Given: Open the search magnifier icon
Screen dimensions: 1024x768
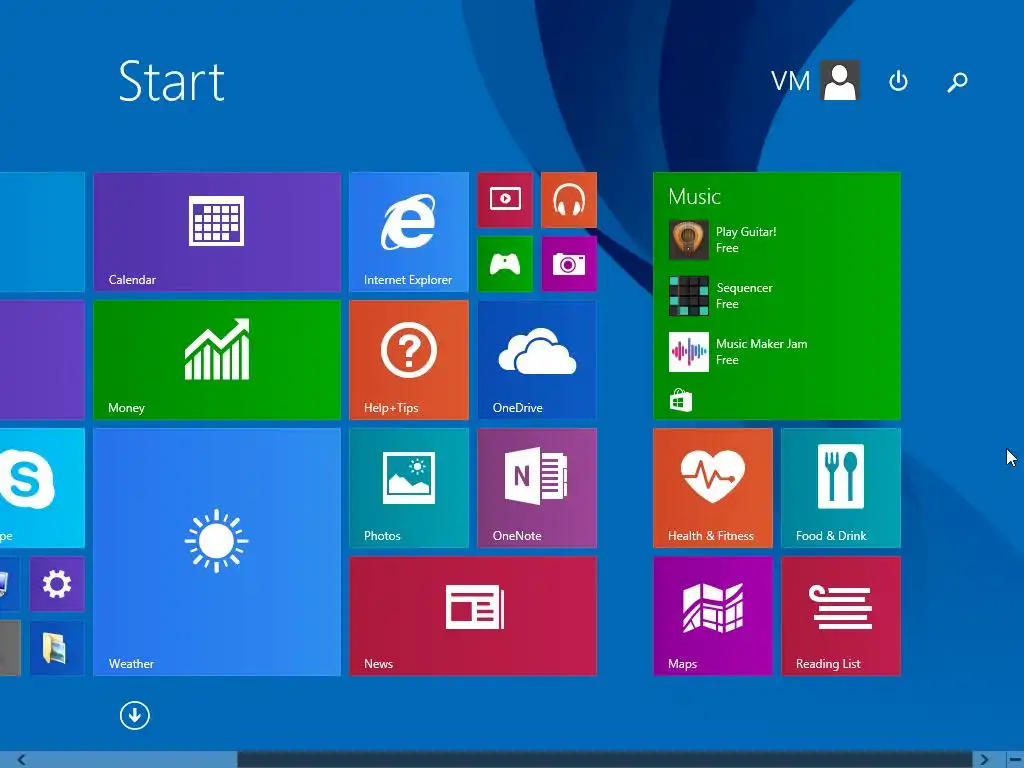Looking at the screenshot, I should (x=957, y=82).
